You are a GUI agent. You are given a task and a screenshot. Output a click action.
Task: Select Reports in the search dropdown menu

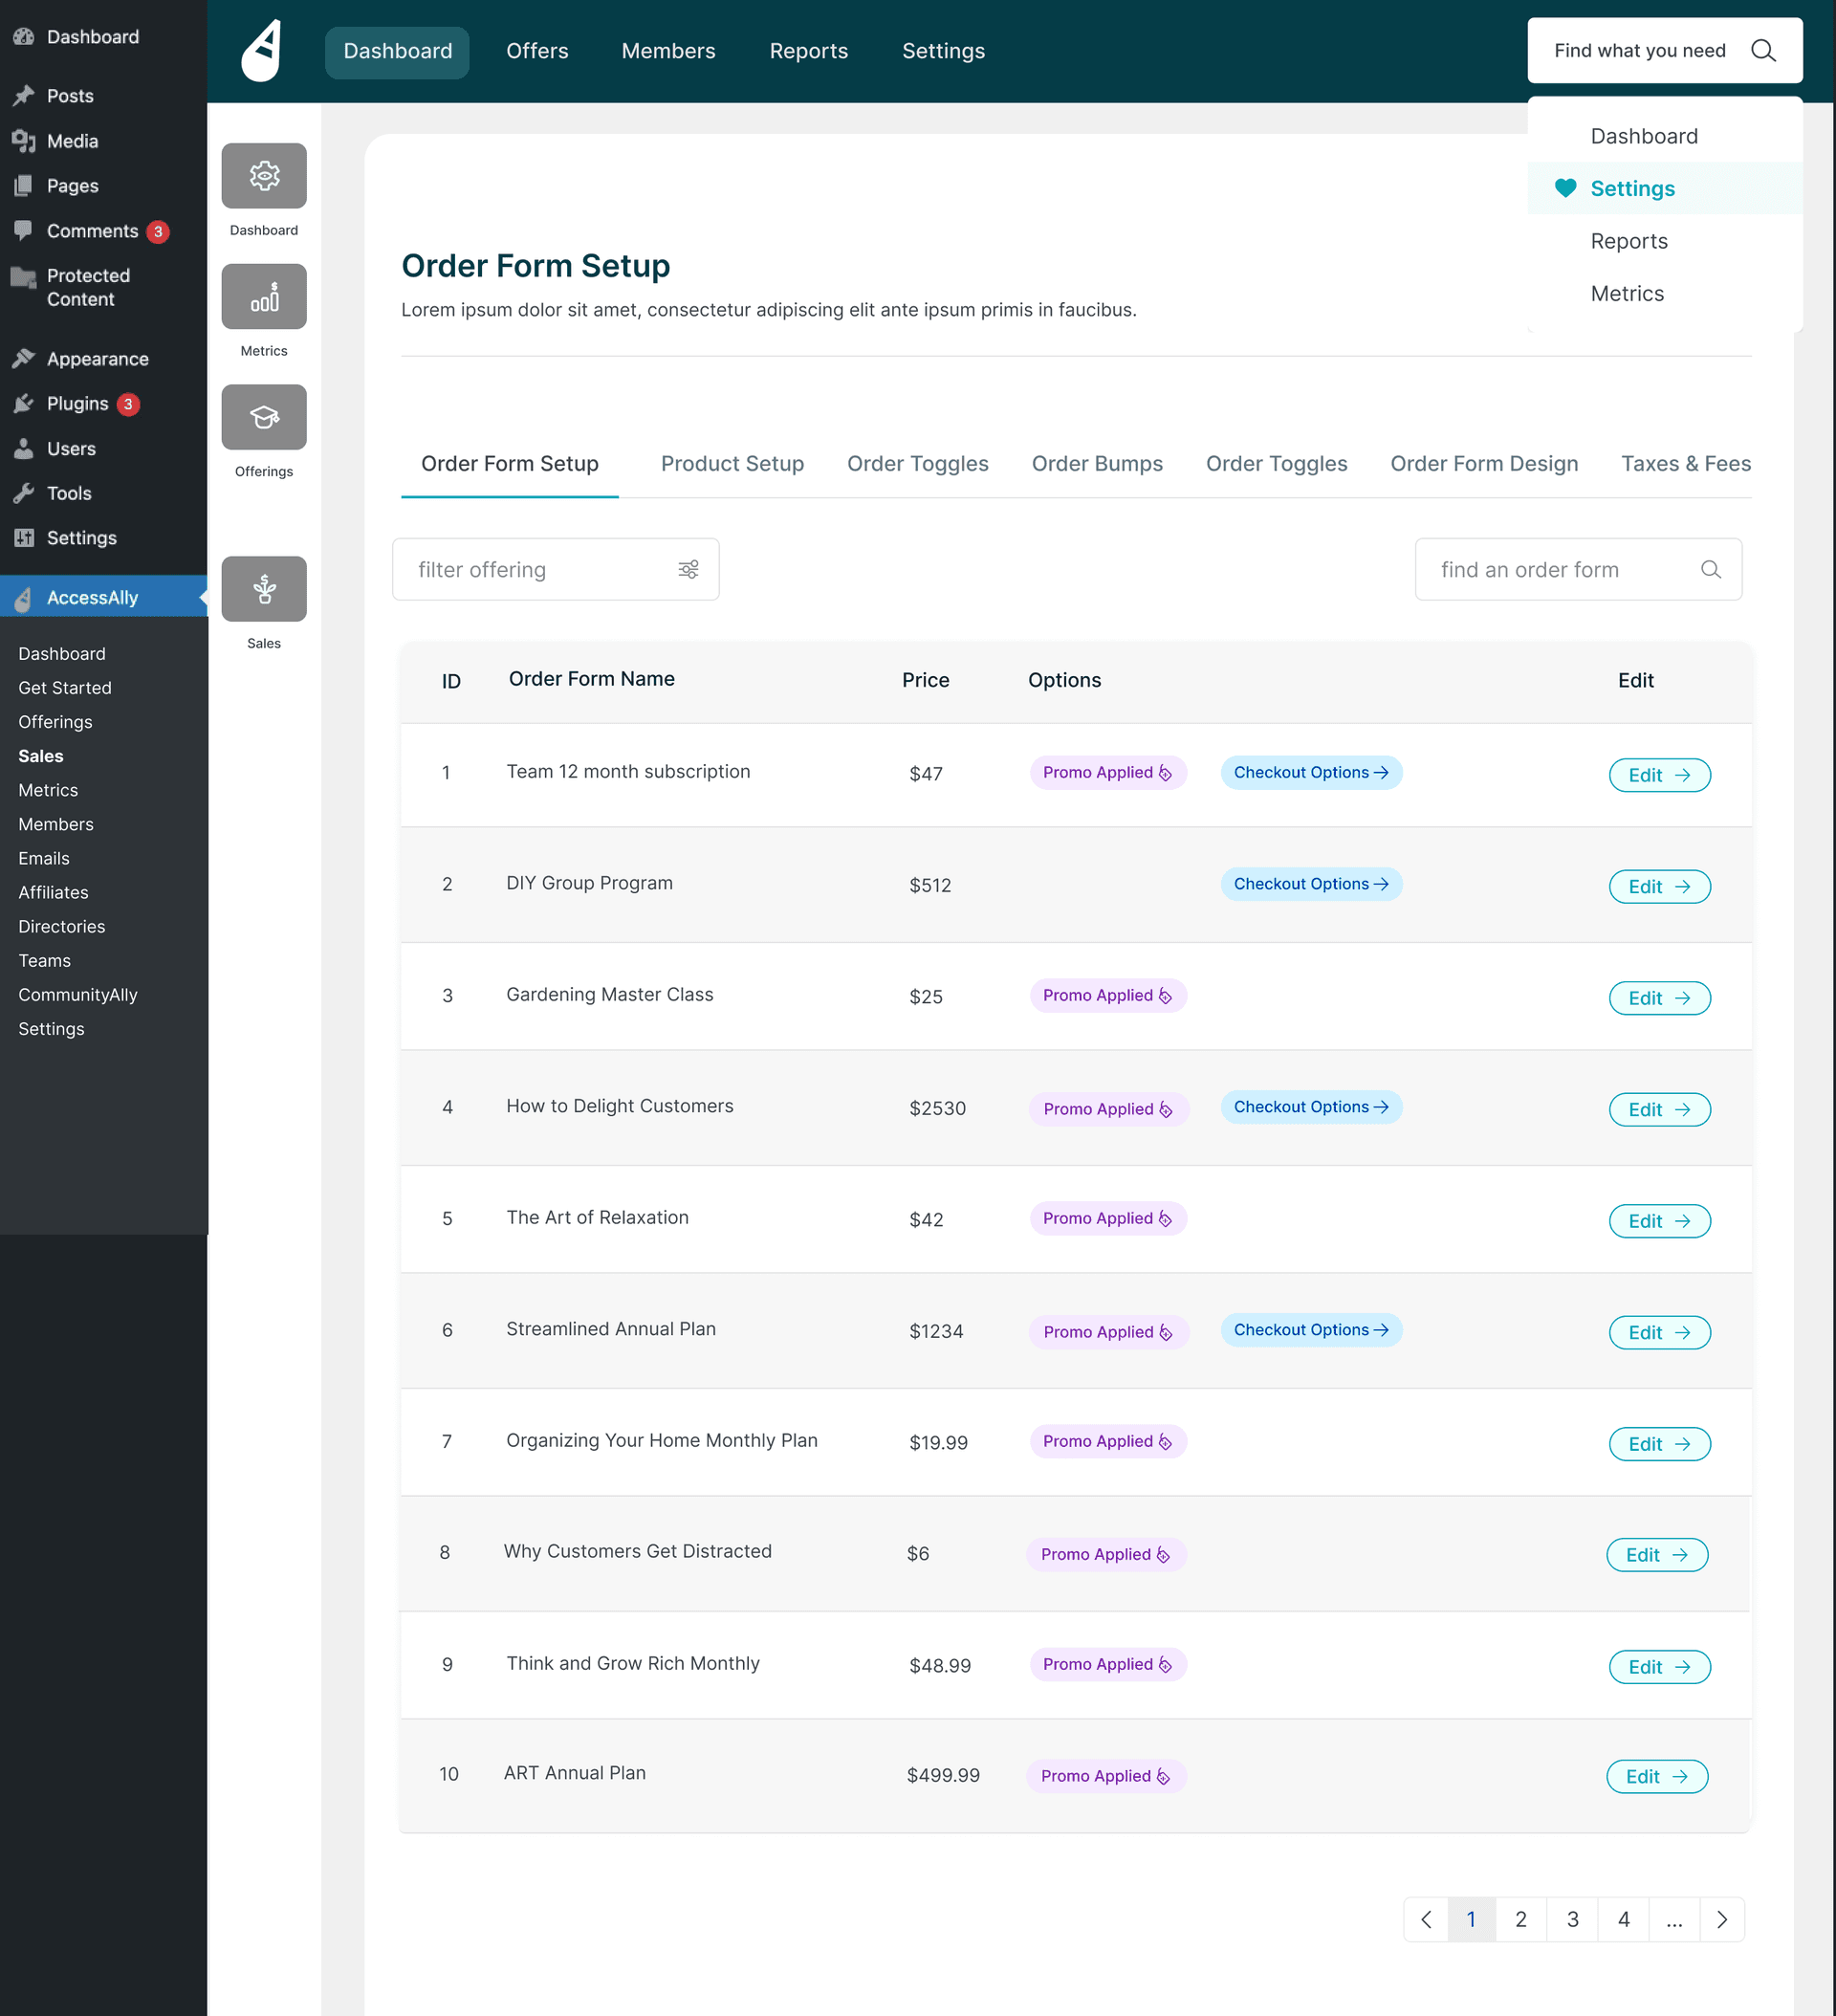[x=1628, y=241]
